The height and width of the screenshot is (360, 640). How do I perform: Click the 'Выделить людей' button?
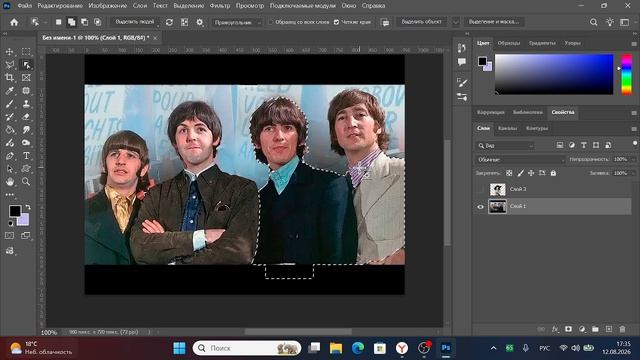coord(135,22)
